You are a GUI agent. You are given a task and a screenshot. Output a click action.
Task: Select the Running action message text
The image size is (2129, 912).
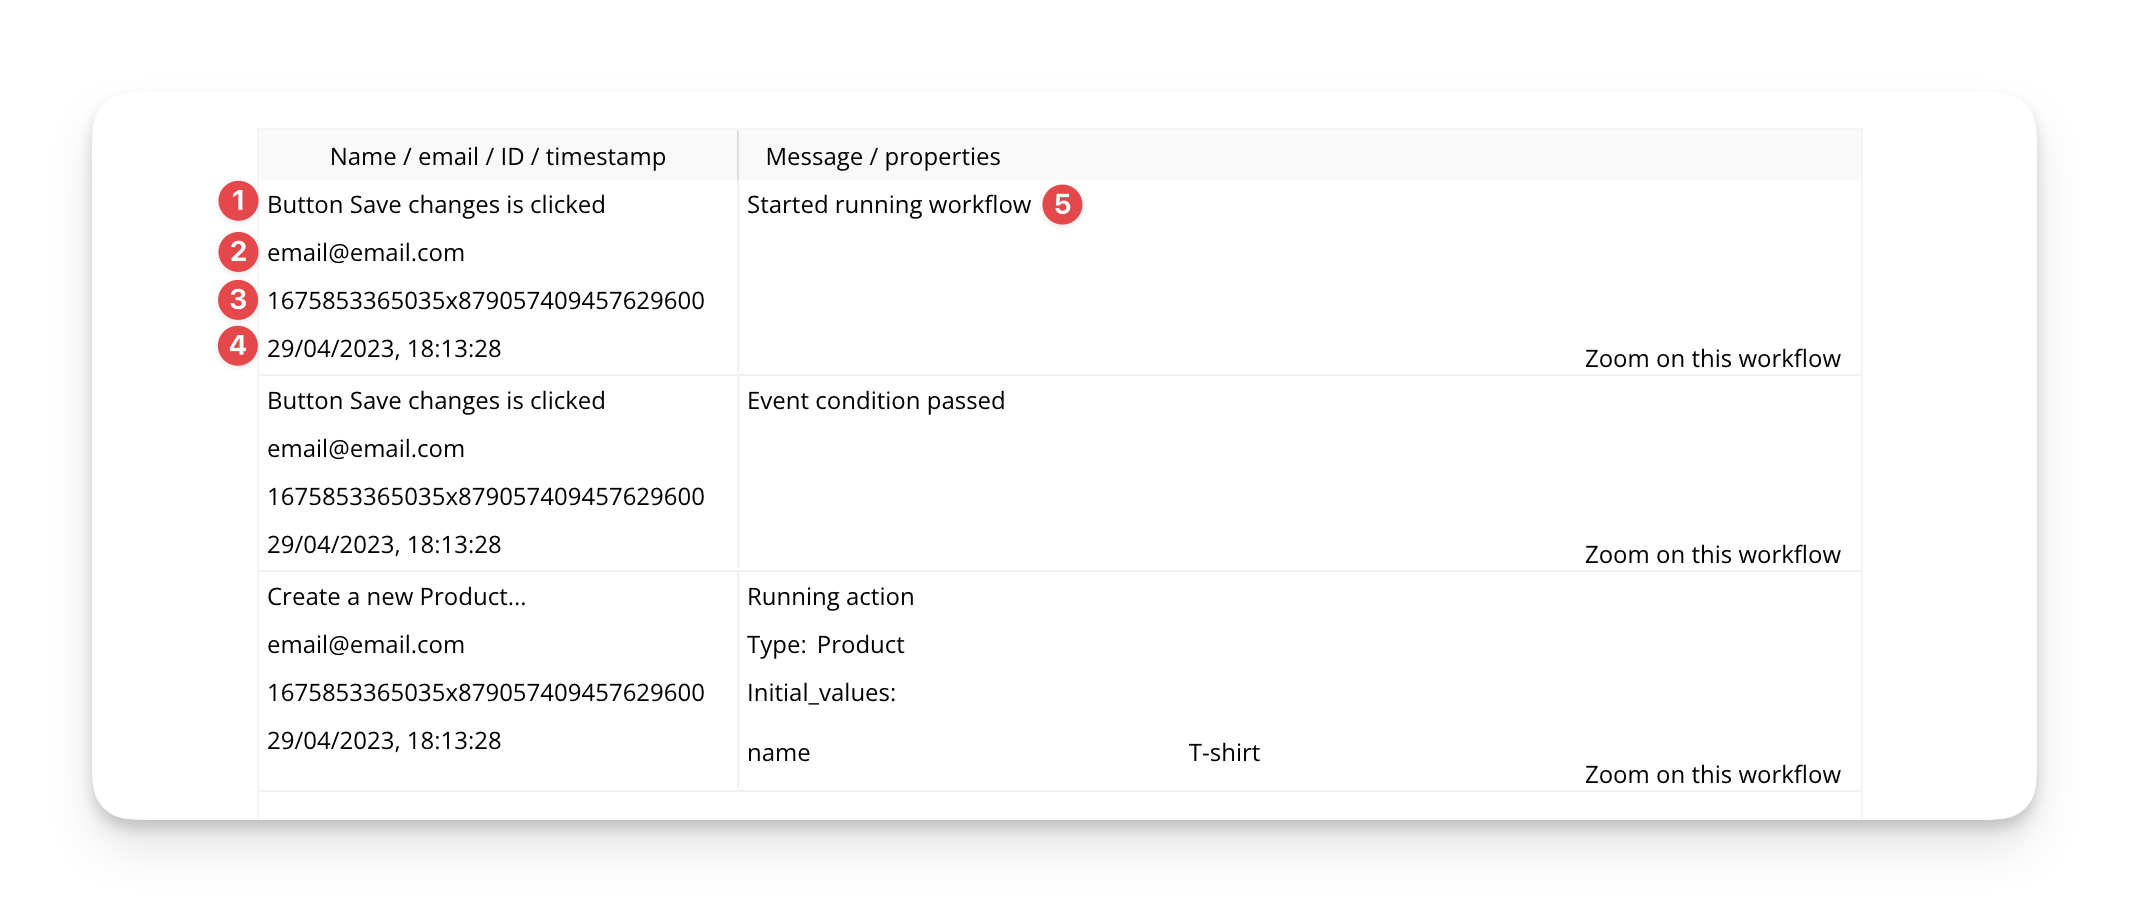pos(830,597)
